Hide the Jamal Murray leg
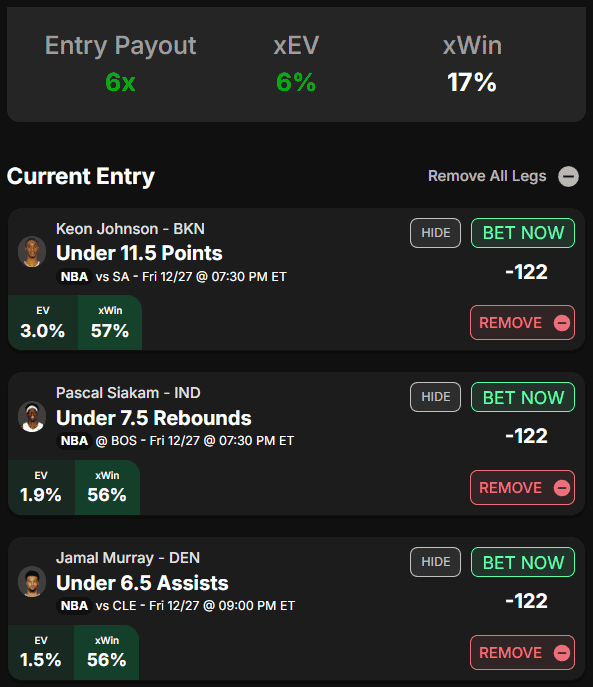 435,562
